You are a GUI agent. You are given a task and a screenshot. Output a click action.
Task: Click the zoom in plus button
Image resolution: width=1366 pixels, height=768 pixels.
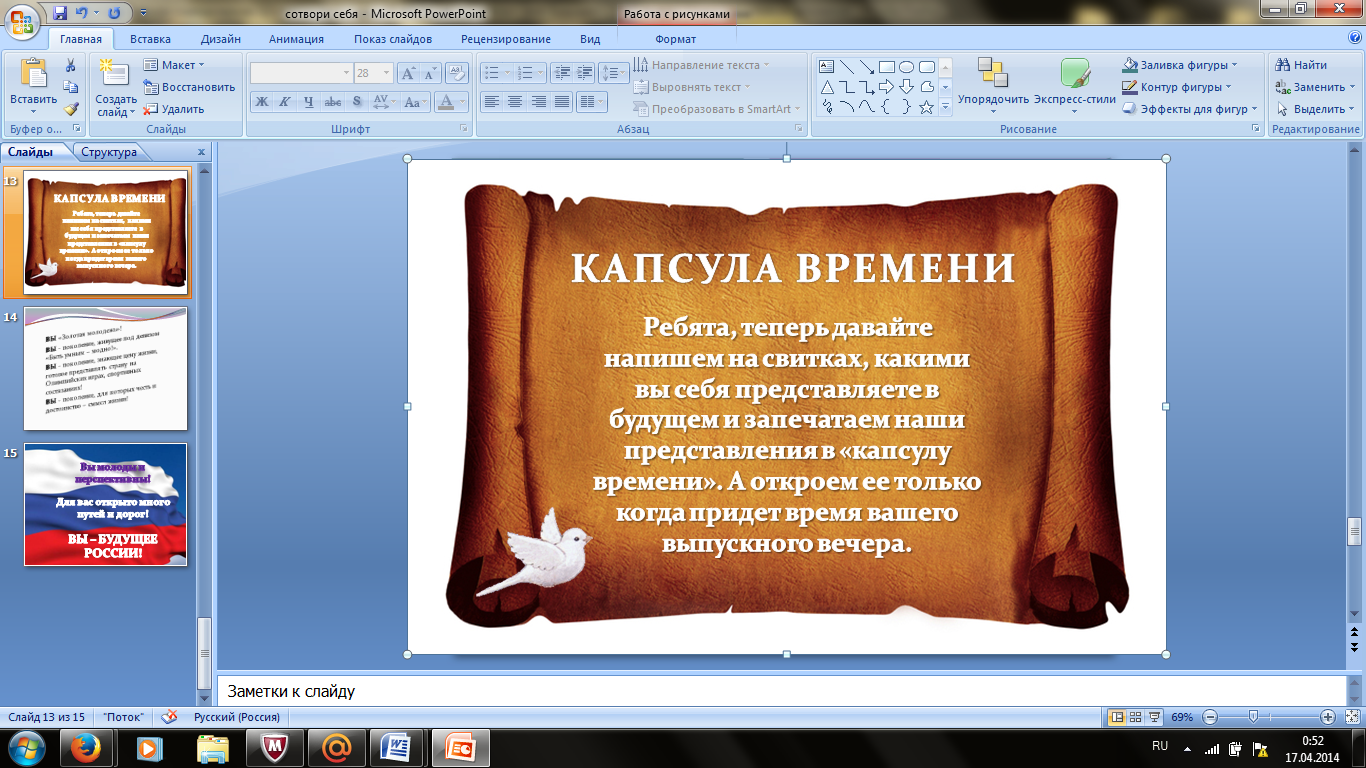click(x=1328, y=717)
